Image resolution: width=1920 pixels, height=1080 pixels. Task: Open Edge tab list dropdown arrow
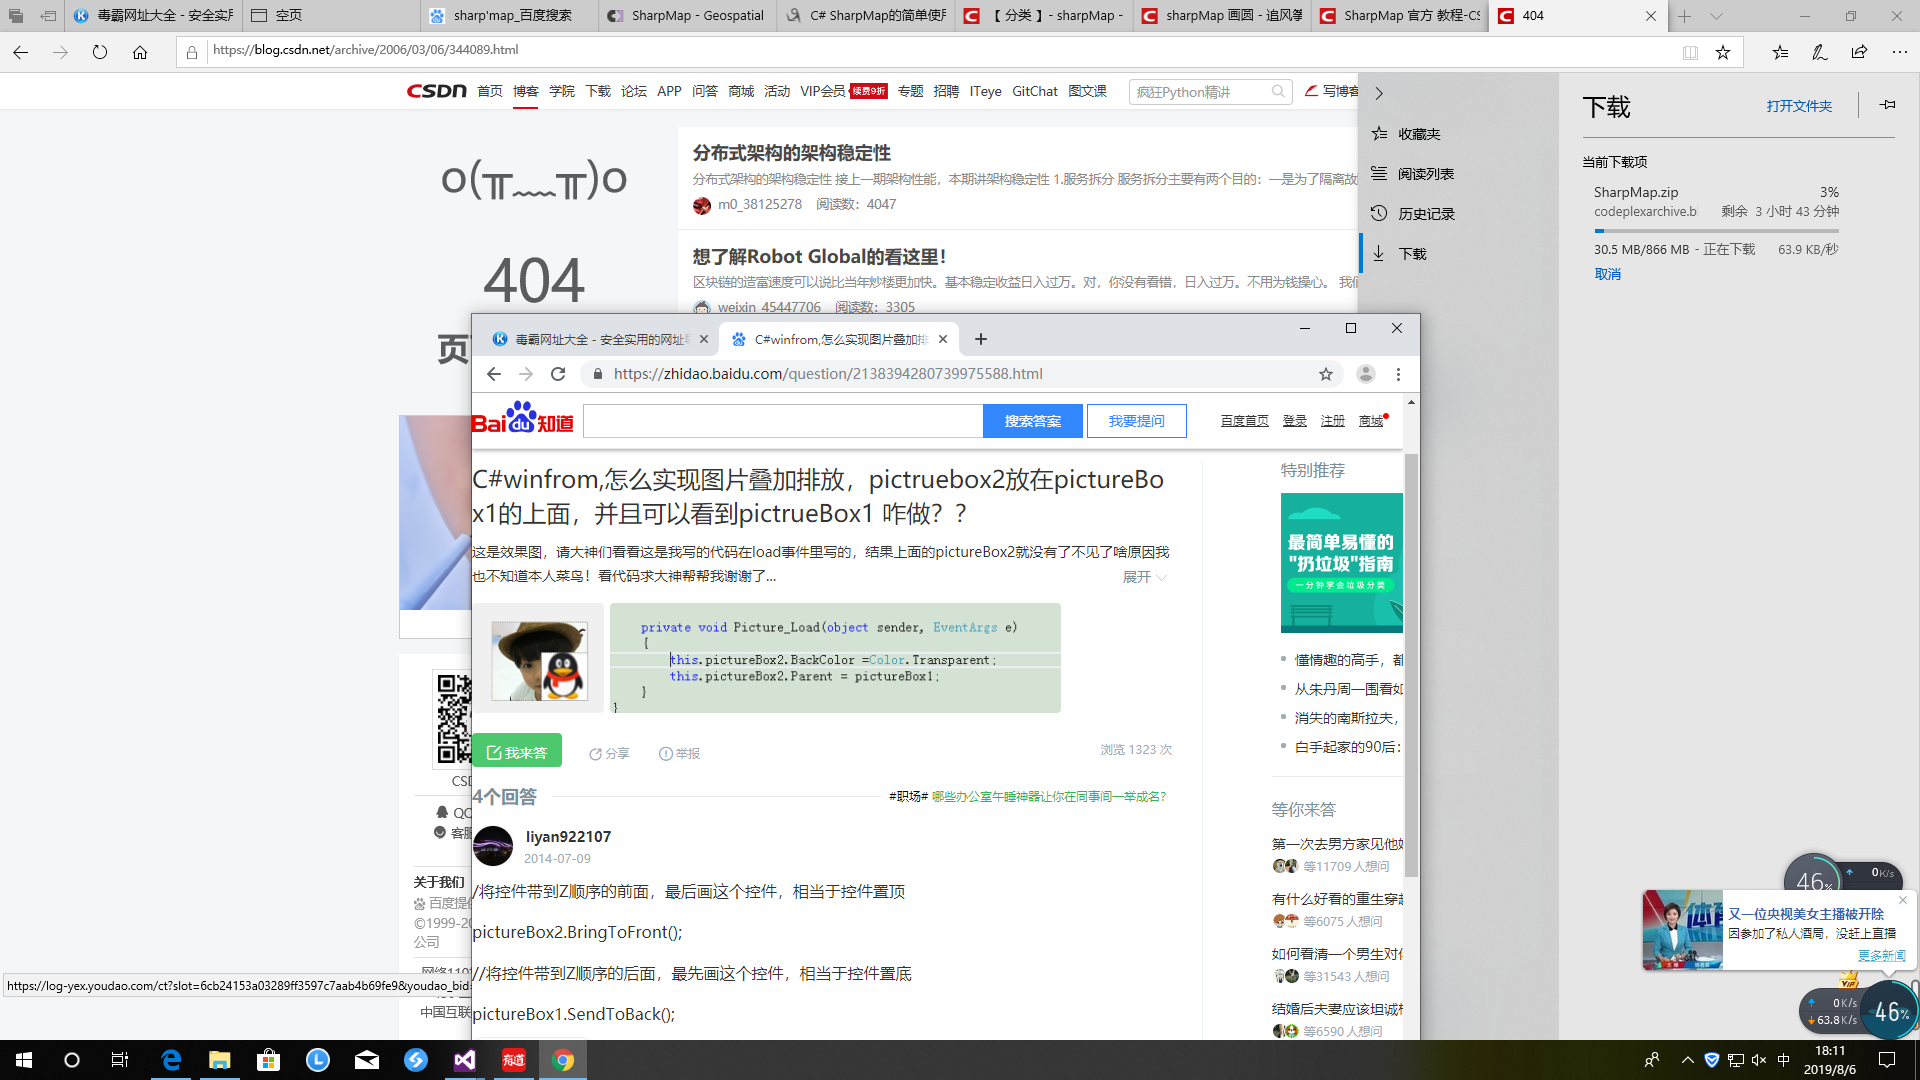[1716, 16]
